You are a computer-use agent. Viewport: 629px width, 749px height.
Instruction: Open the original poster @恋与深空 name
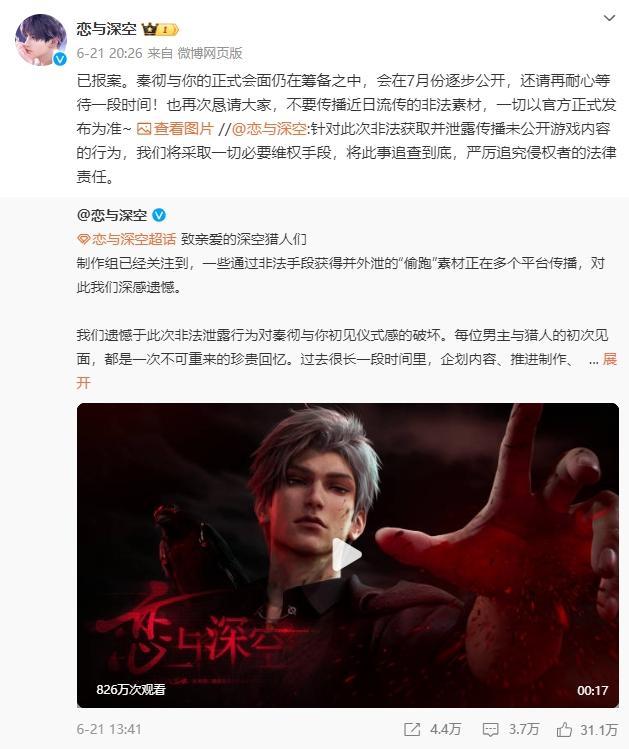(x=112, y=215)
